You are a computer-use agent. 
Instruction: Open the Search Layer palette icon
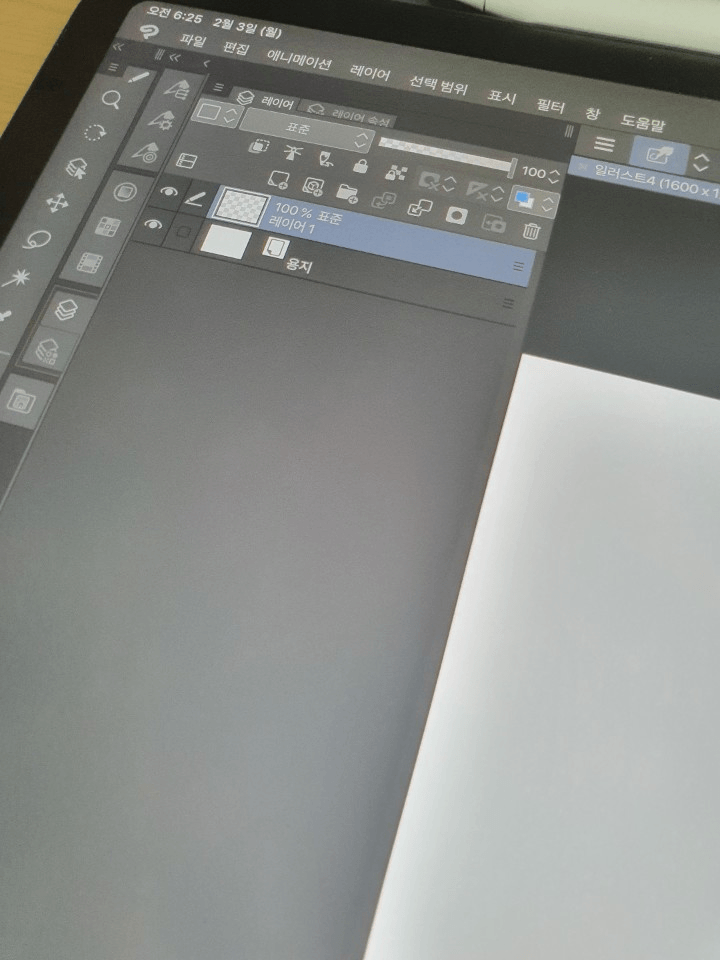coord(47,351)
